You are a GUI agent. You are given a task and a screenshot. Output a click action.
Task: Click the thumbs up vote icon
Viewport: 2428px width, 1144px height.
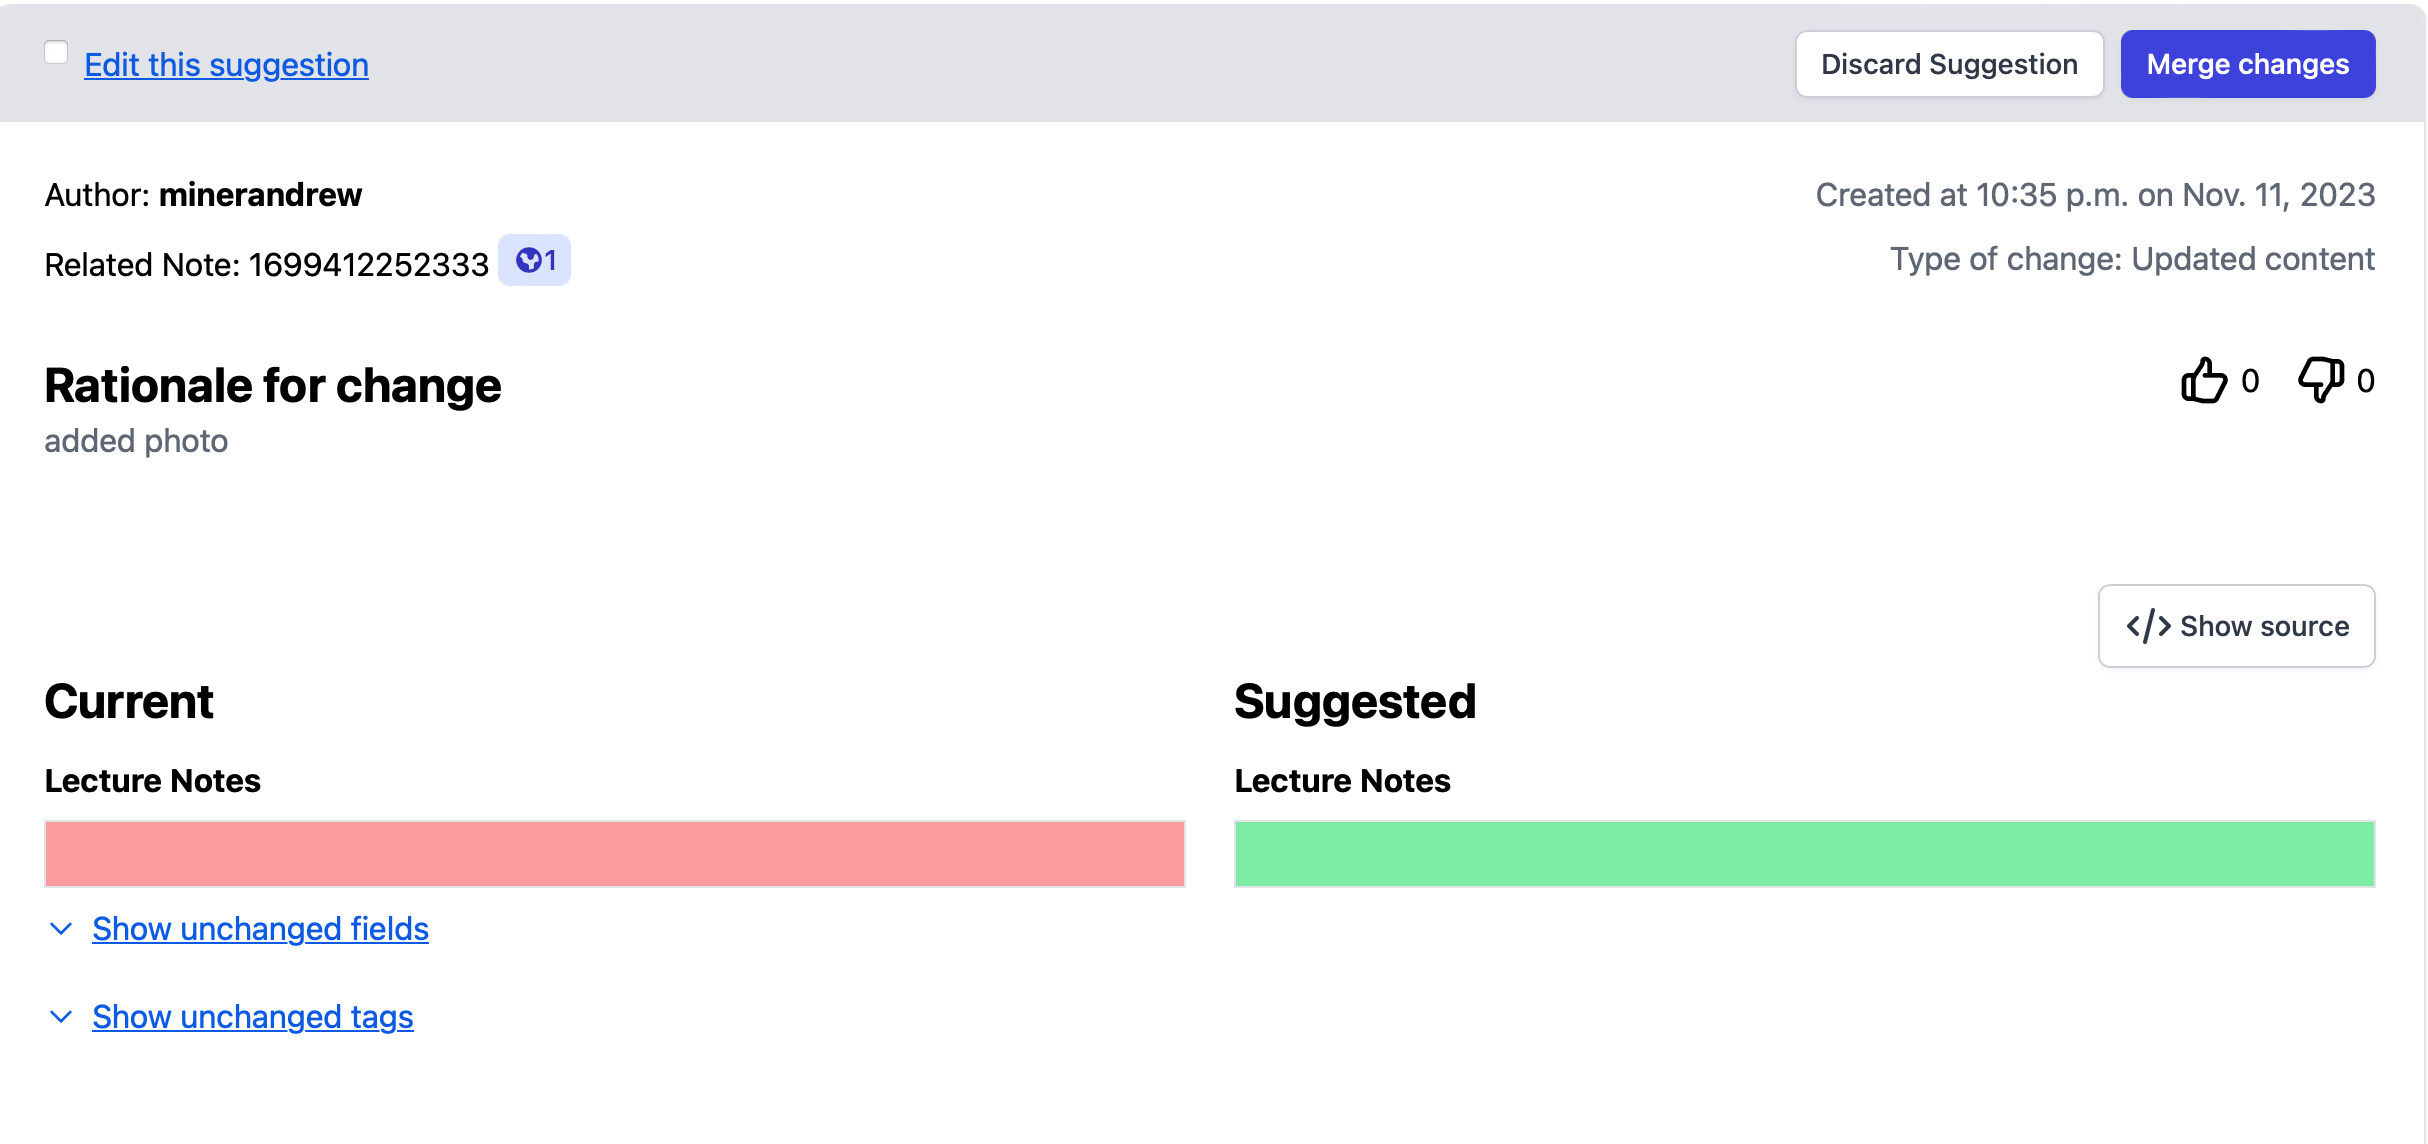2204,380
